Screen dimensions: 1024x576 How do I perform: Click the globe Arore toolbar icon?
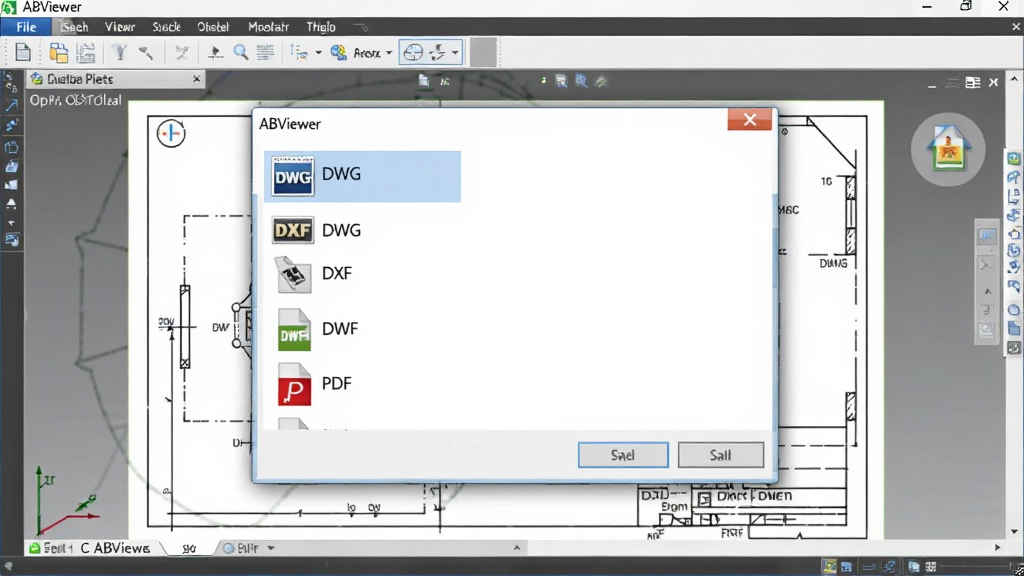point(338,52)
